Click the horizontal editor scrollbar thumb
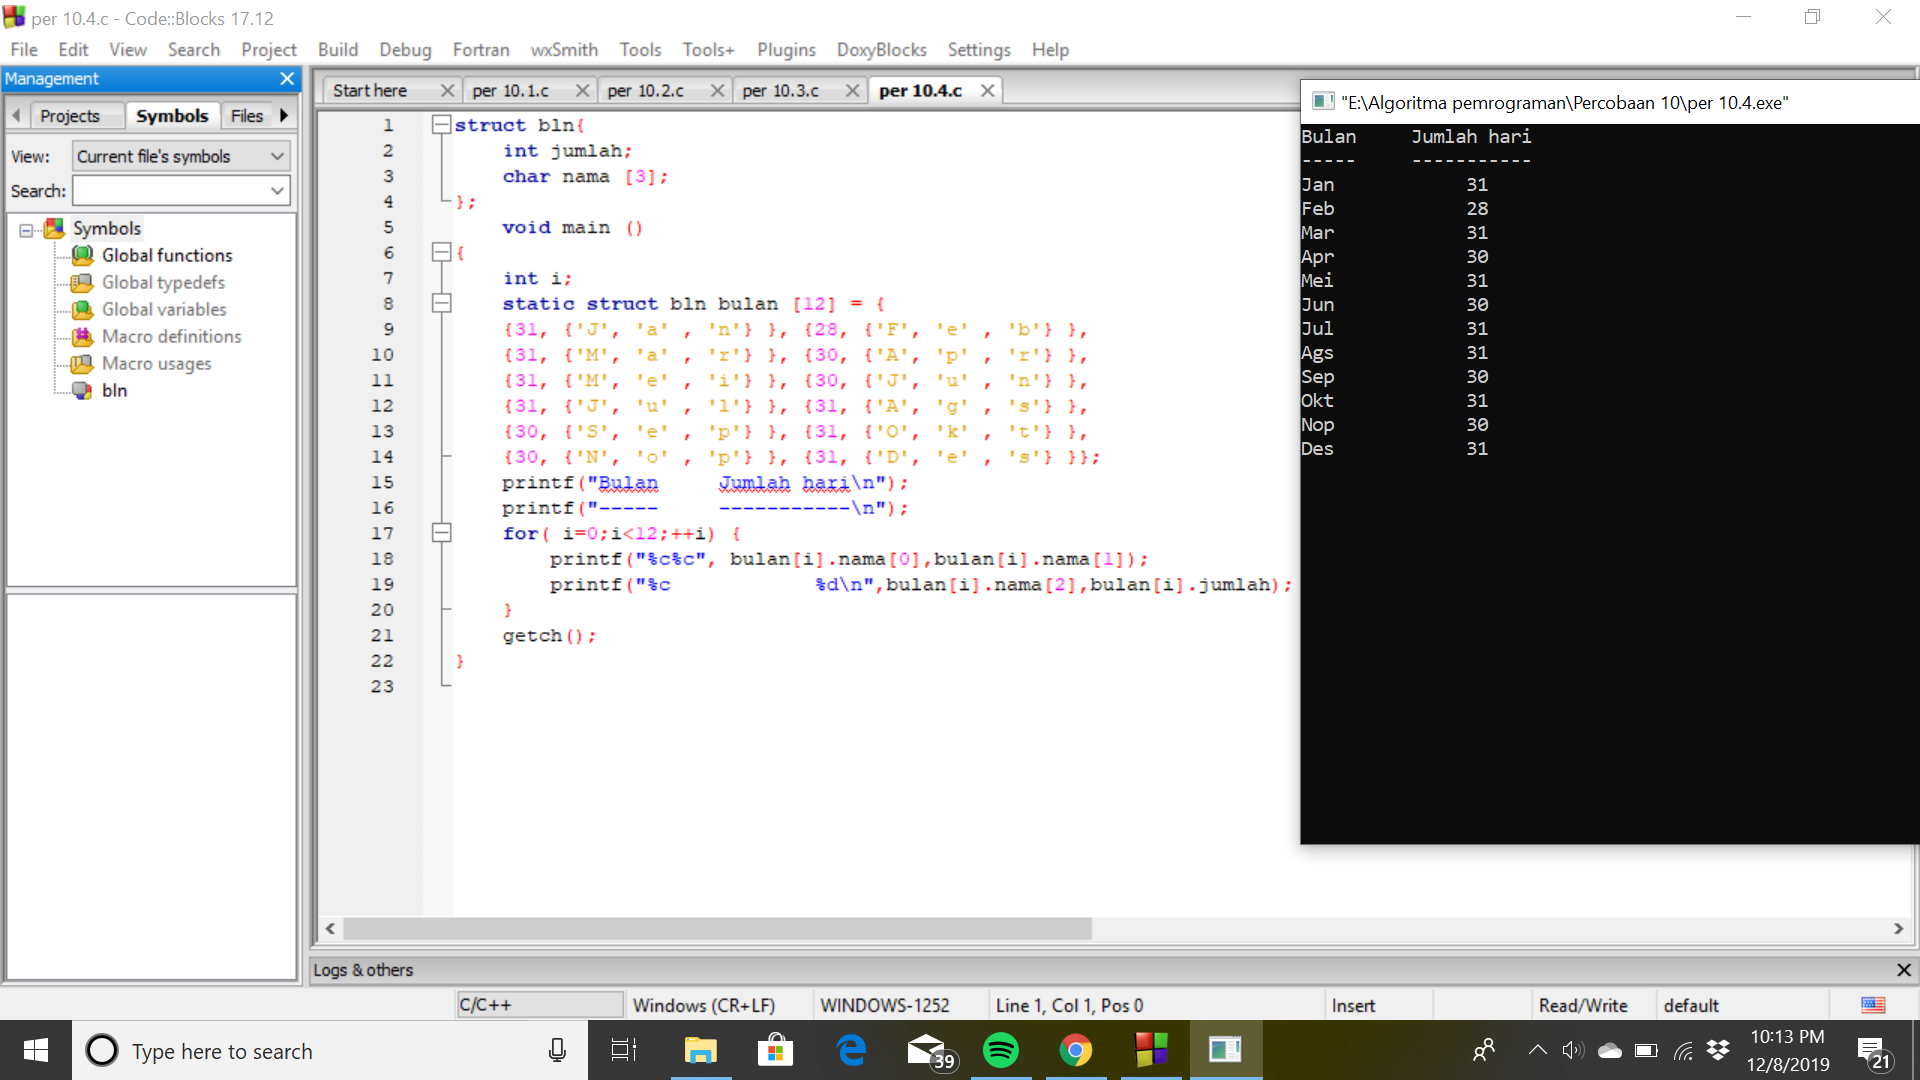The width and height of the screenshot is (1920, 1080). (717, 928)
